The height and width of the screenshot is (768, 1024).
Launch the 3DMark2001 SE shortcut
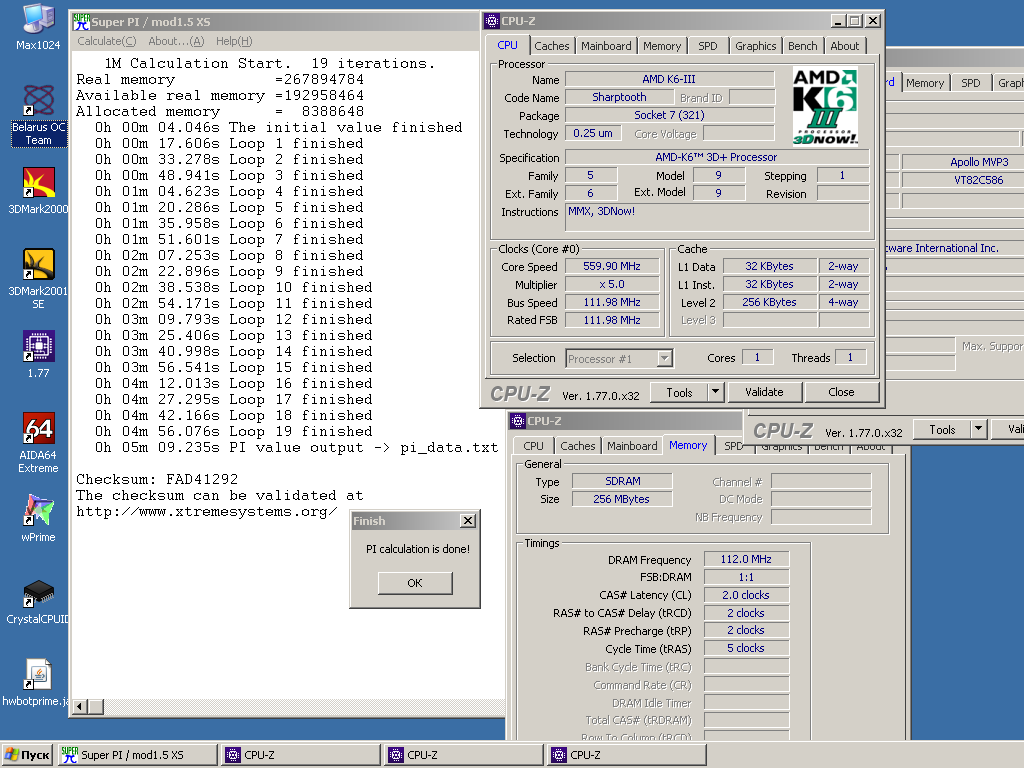[38, 279]
